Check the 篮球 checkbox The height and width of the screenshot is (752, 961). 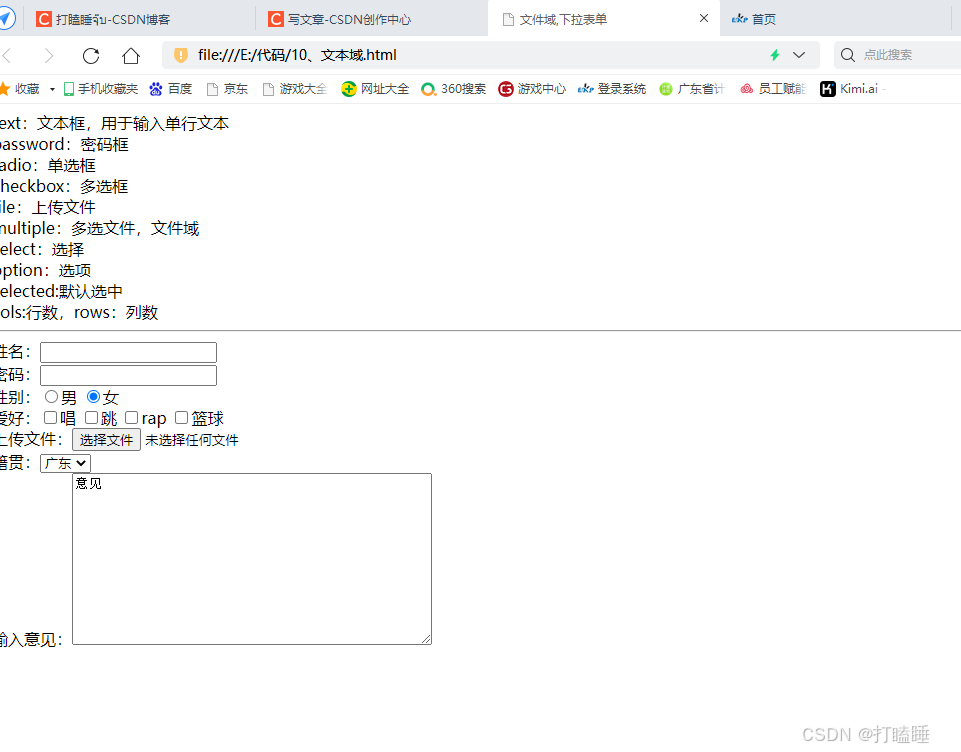point(181,417)
